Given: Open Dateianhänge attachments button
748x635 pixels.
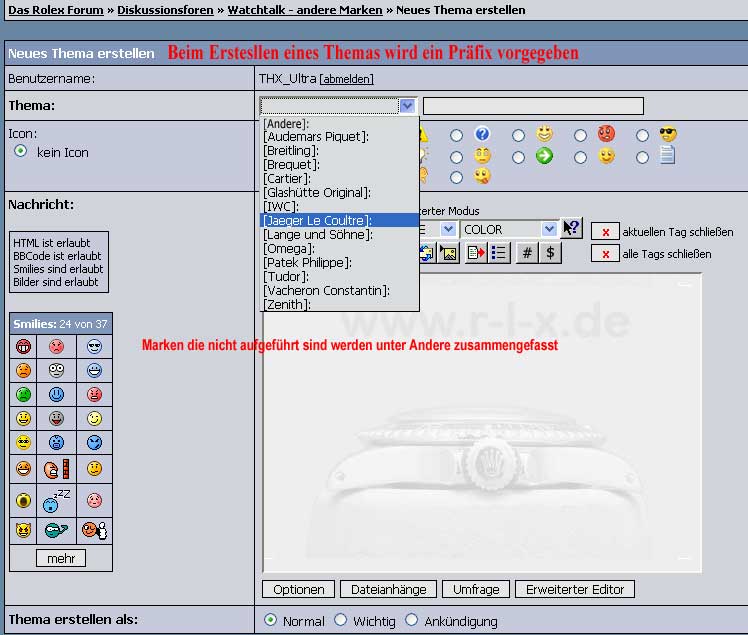Looking at the screenshot, I should coord(389,590).
